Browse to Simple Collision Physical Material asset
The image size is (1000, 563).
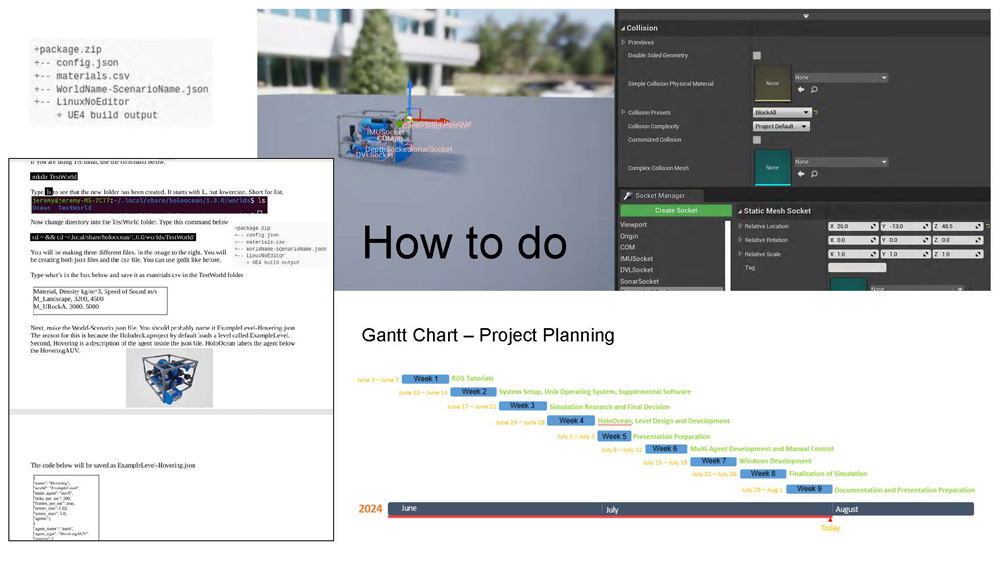pos(814,90)
